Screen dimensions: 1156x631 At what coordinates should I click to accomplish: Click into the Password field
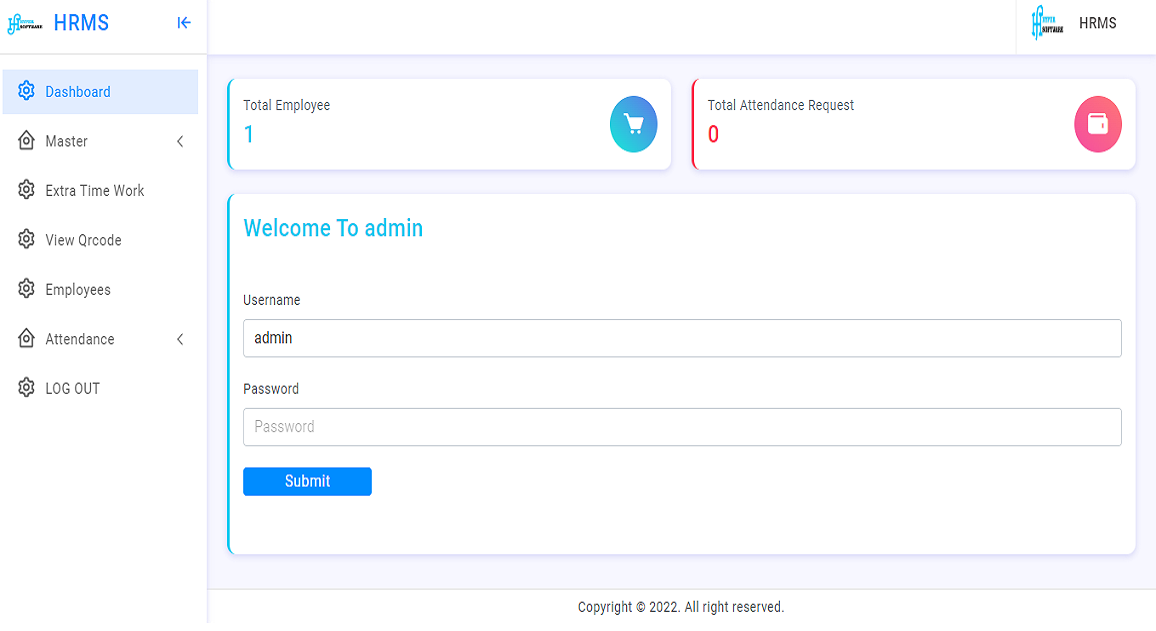(x=682, y=427)
